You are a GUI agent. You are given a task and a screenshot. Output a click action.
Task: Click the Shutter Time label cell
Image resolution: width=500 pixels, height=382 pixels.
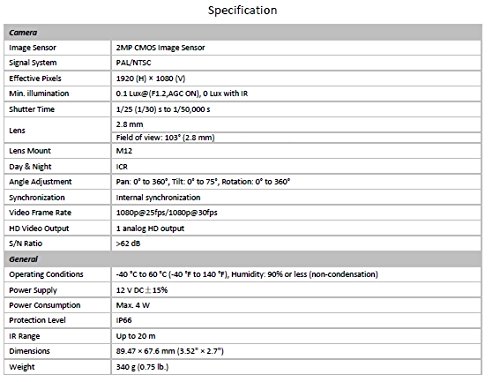click(57, 109)
